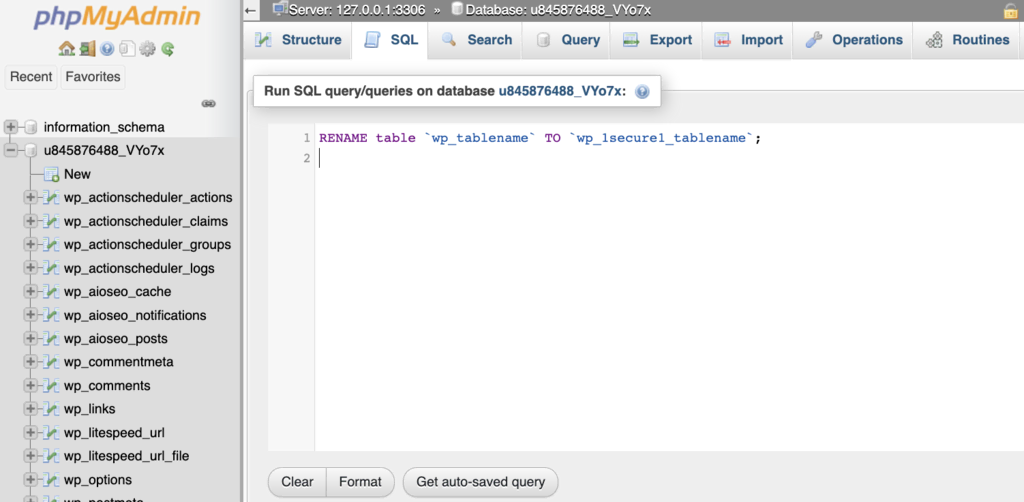This screenshot has height=502, width=1024.
Task: Click the Home icon under phpMyAdmin logo
Action: (66, 48)
